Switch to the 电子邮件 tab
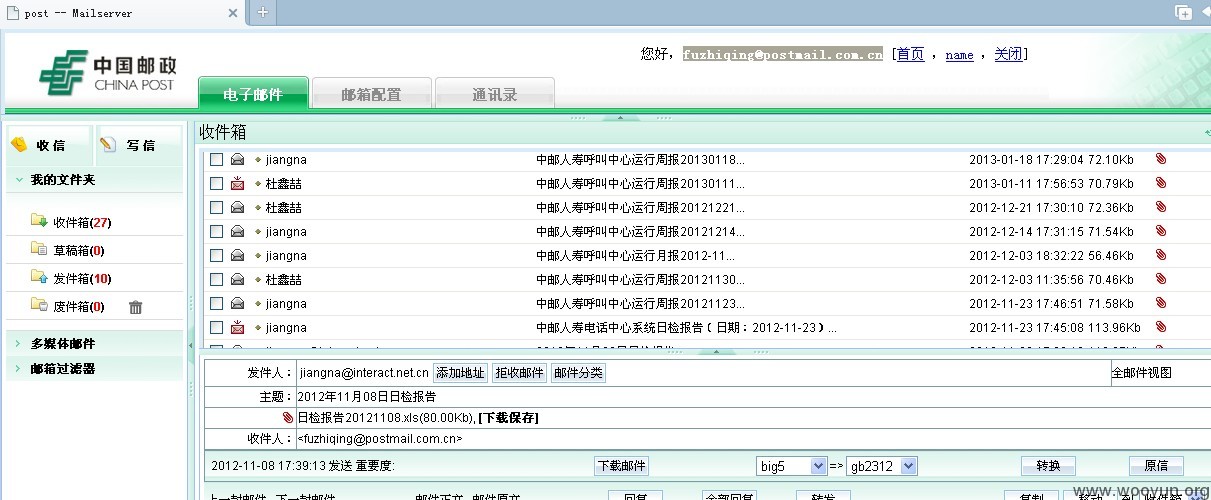 pyautogui.click(x=252, y=94)
